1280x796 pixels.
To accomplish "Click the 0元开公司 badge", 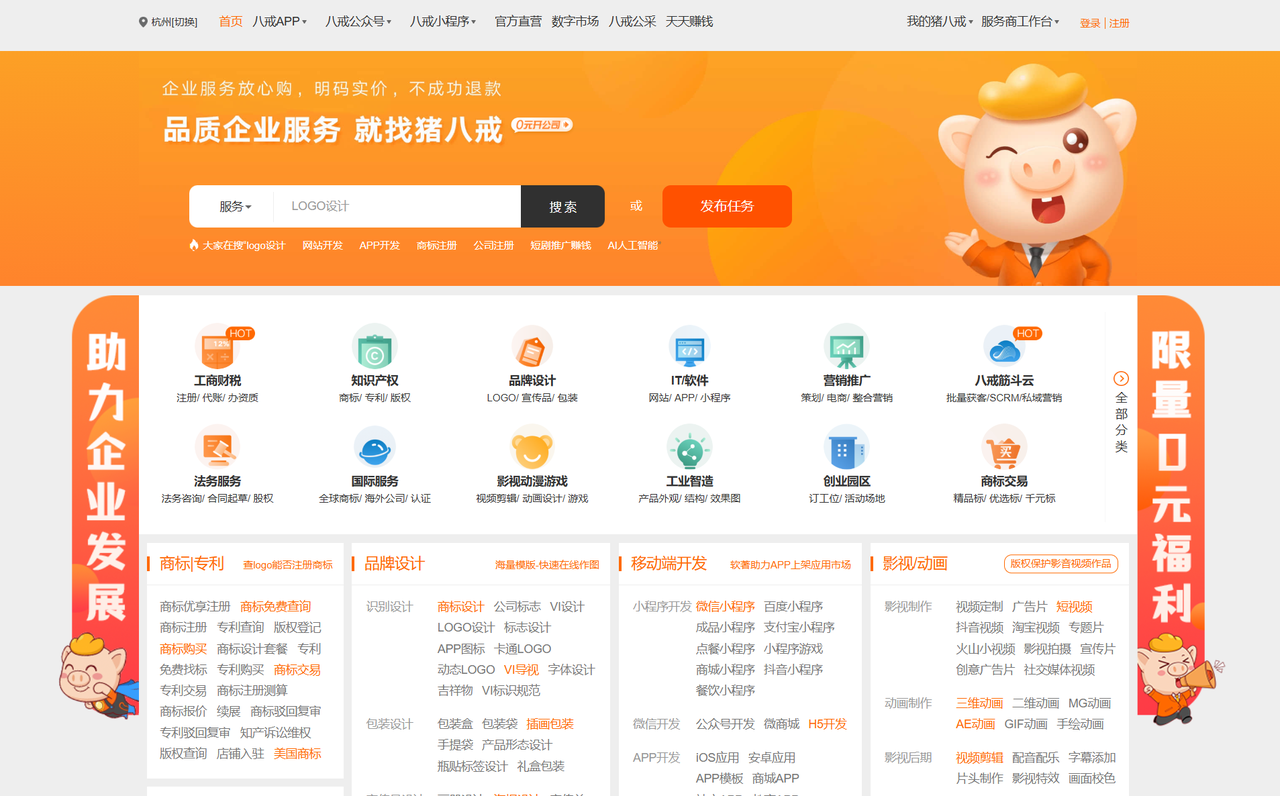I will pos(542,125).
